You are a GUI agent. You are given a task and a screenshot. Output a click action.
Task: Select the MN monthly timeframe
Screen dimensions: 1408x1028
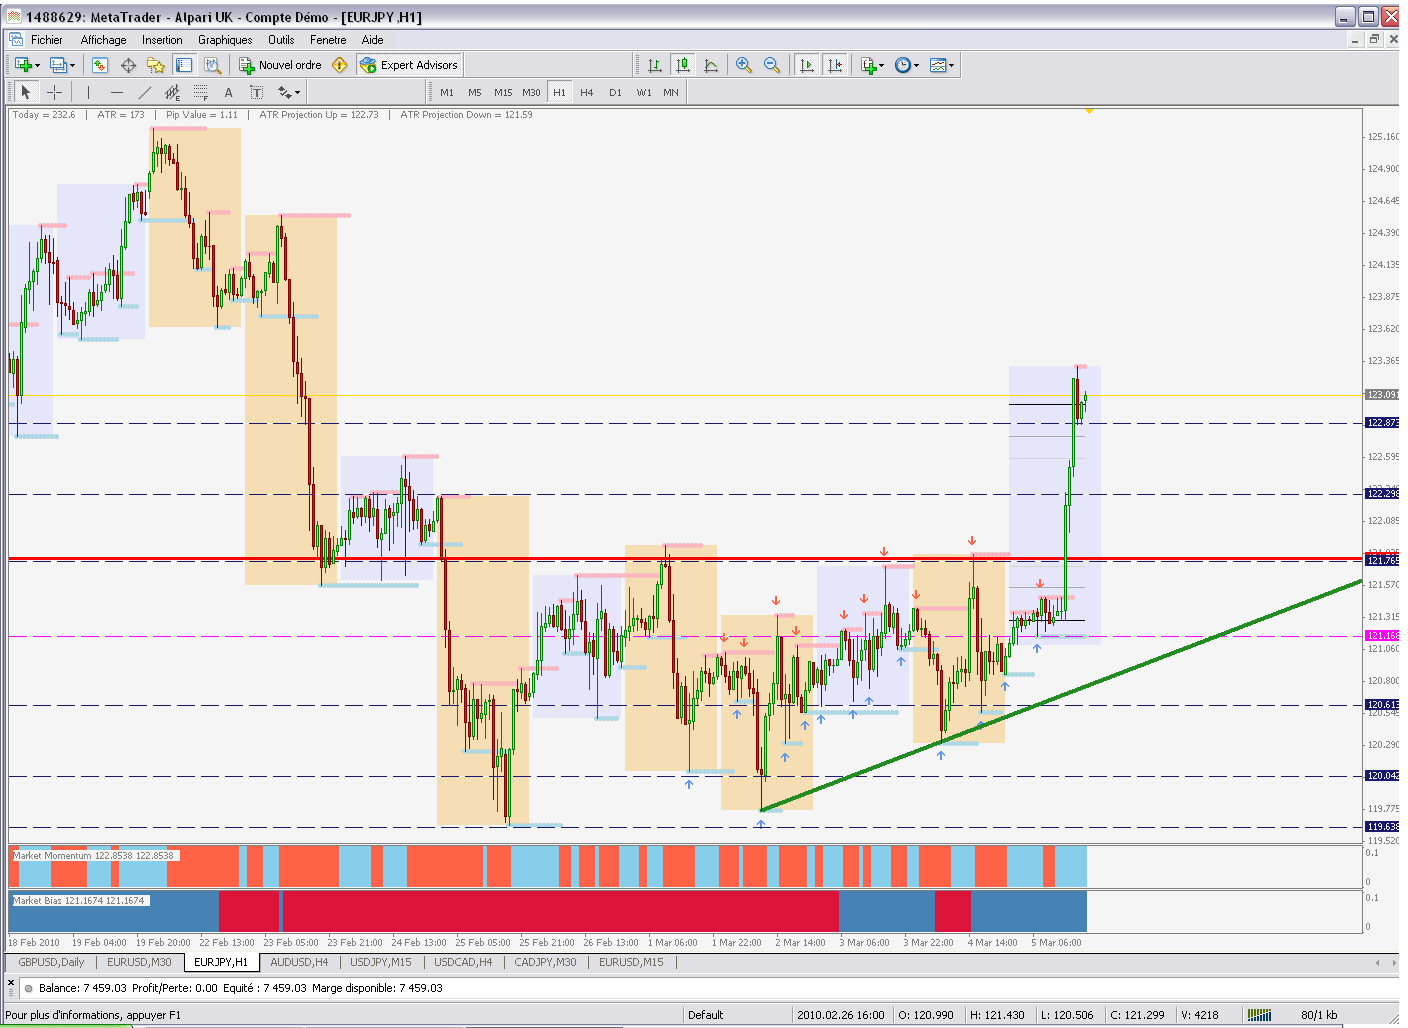coord(671,92)
